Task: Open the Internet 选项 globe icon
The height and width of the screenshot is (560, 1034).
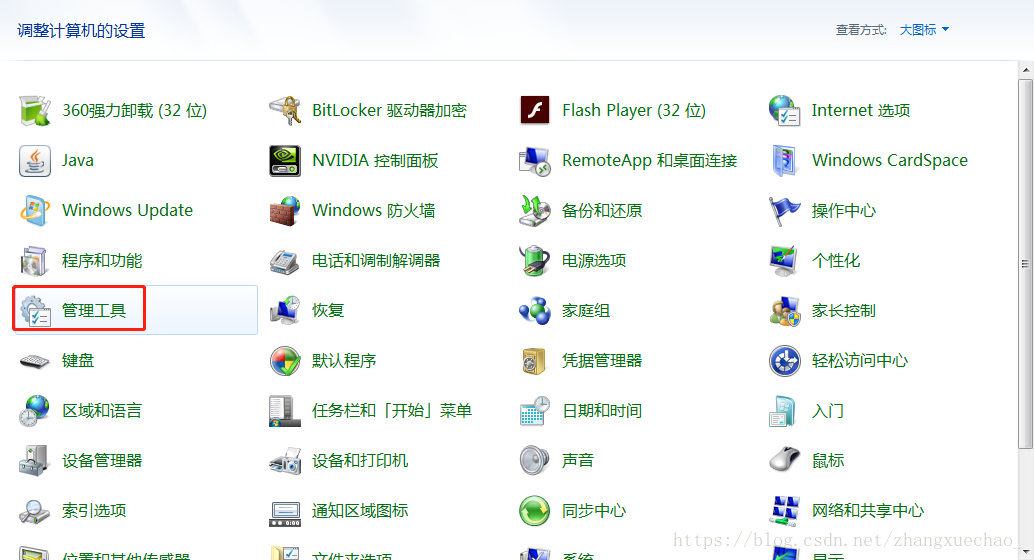Action: pyautogui.click(x=785, y=110)
